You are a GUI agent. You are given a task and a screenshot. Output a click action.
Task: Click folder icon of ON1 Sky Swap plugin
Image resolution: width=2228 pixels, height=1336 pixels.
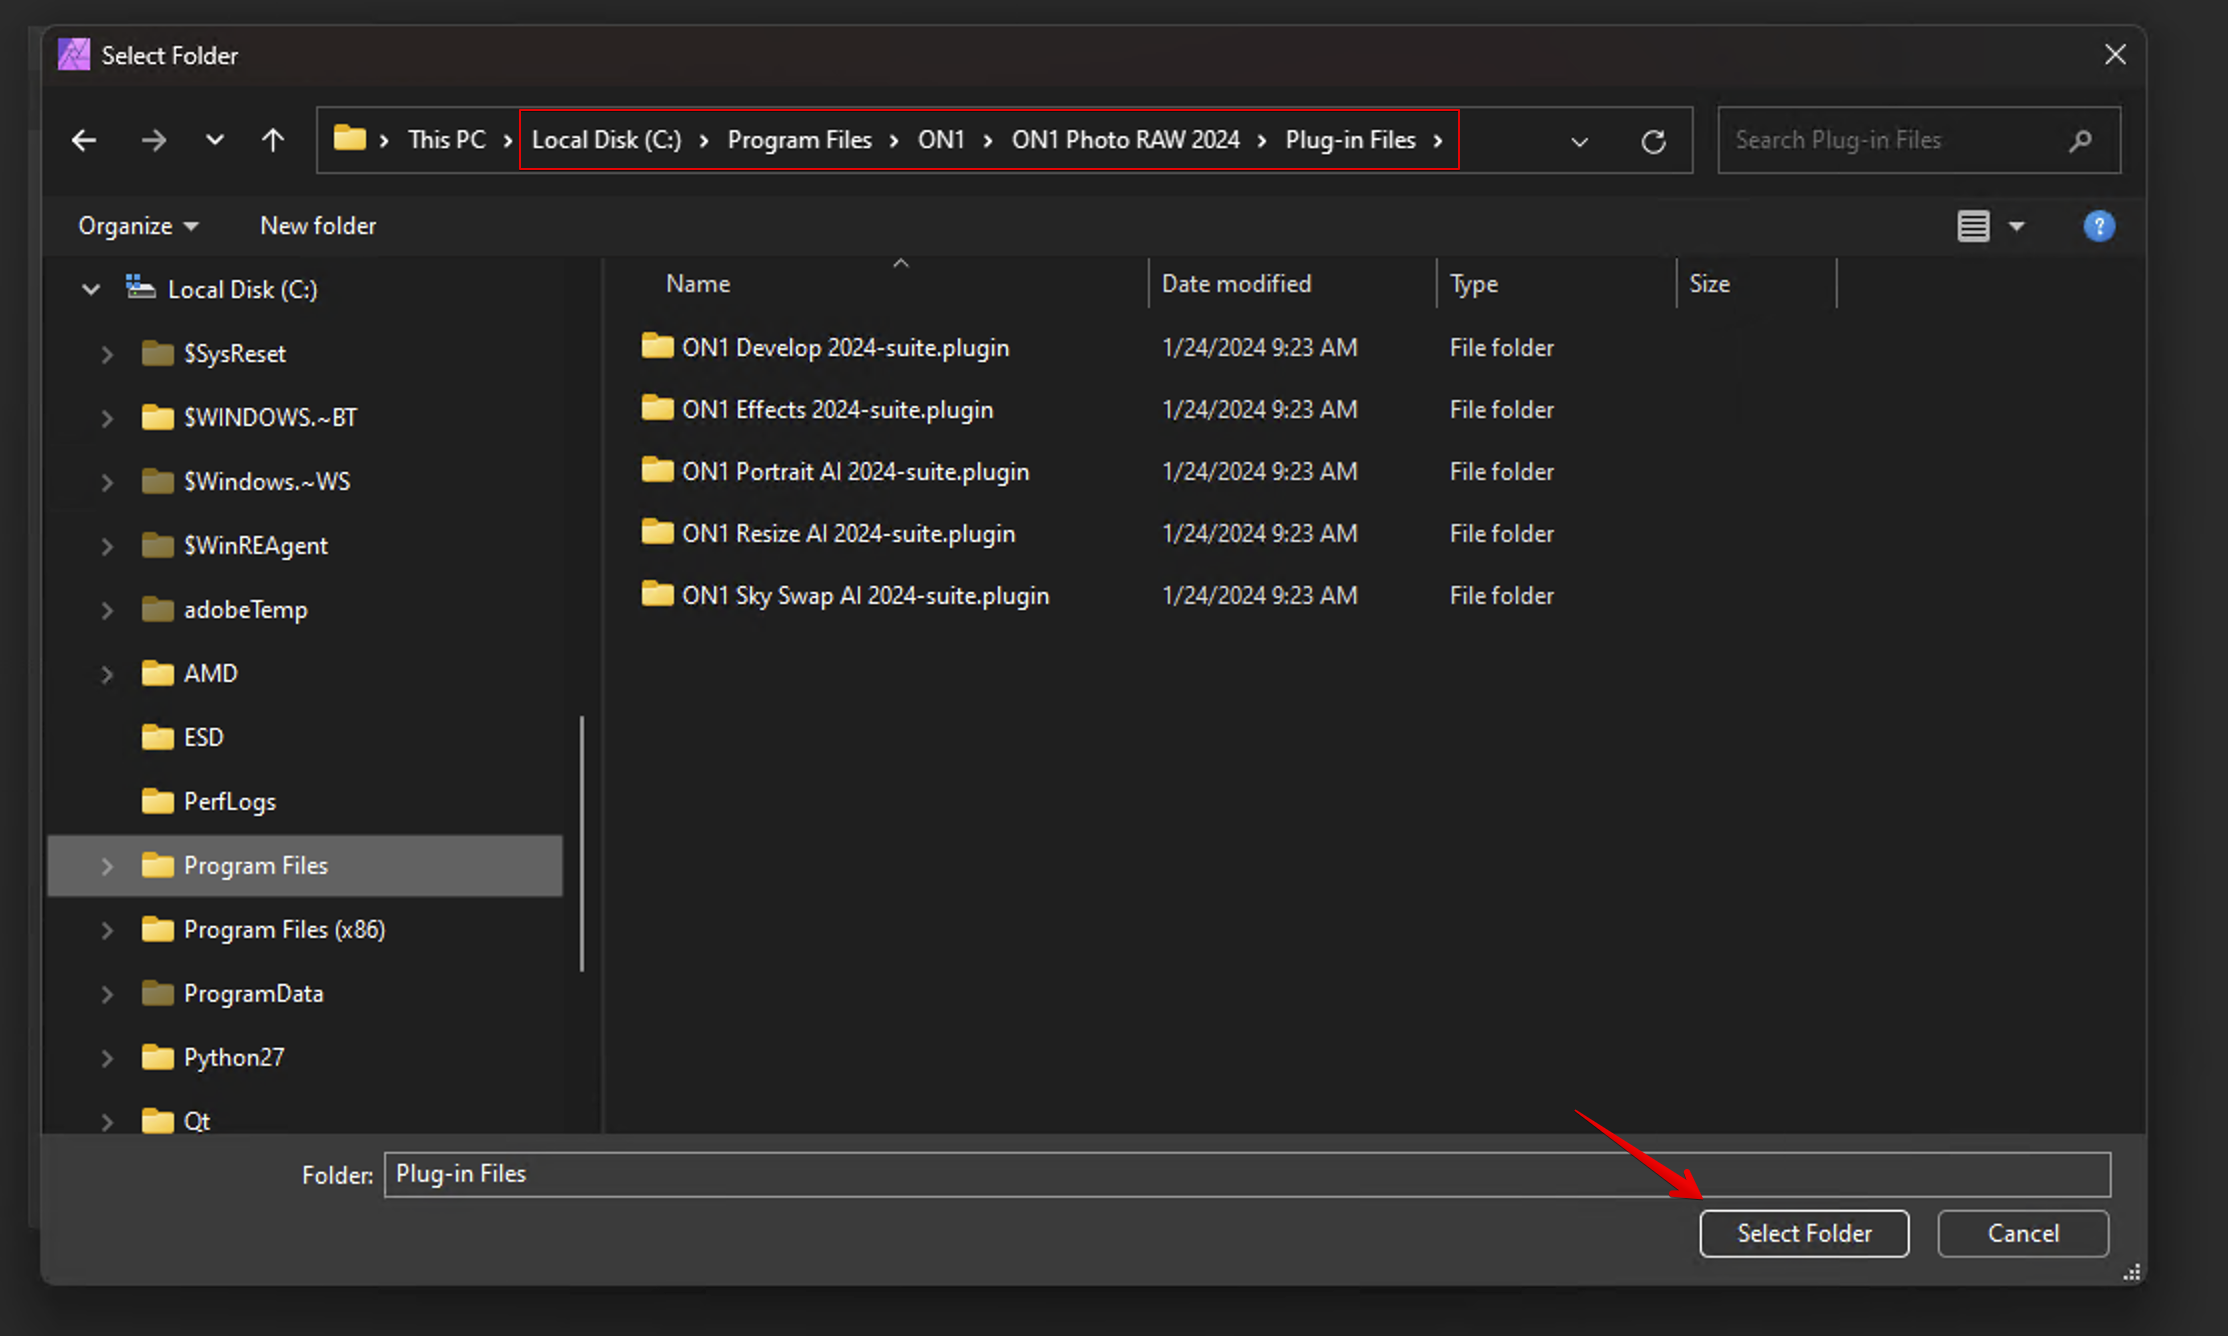pos(657,594)
